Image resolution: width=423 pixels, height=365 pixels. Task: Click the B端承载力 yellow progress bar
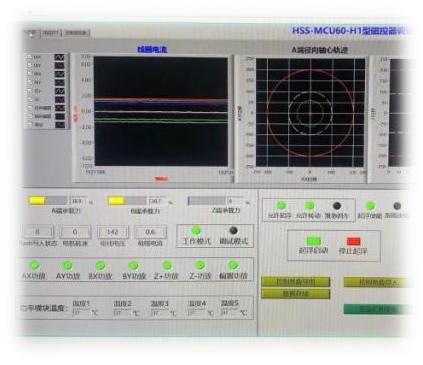point(127,201)
